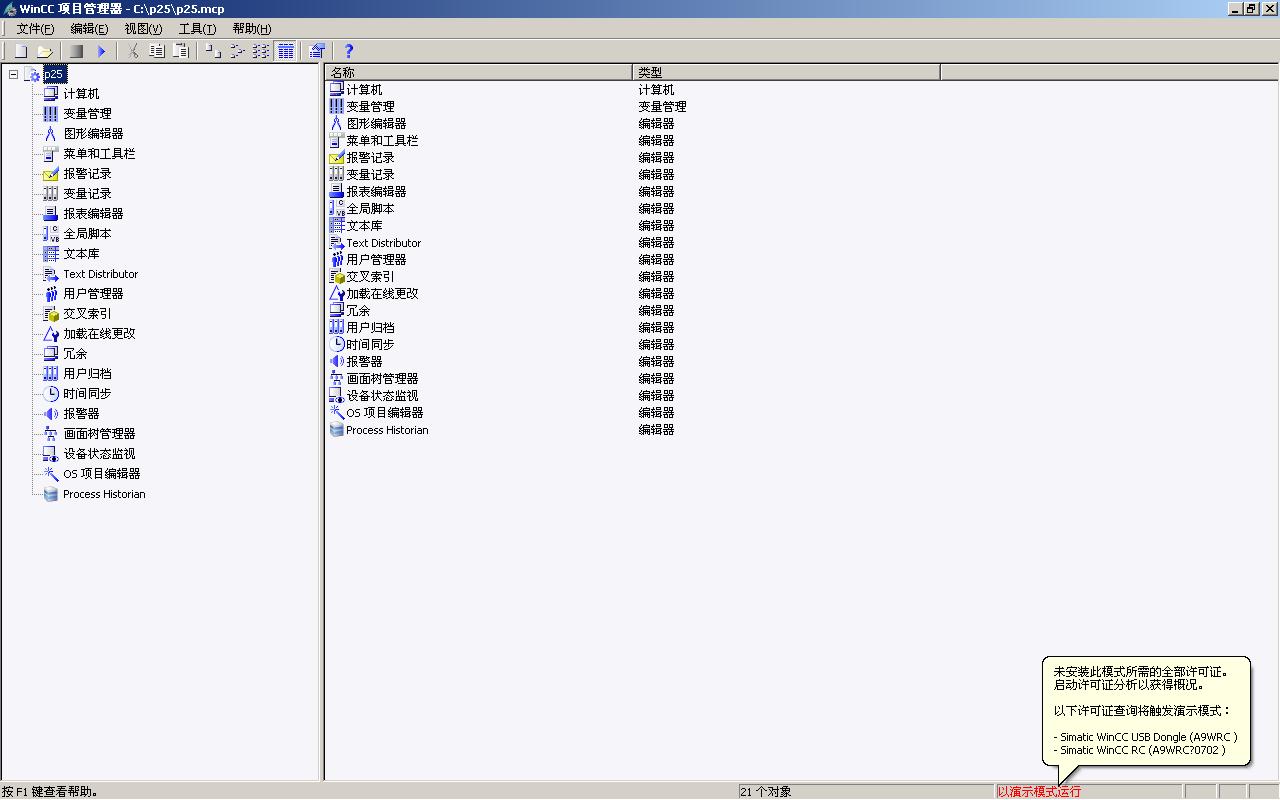The image size is (1280, 800).
Task: Select 菜单和工具栏 in the navigation tree
Action: click(99, 154)
